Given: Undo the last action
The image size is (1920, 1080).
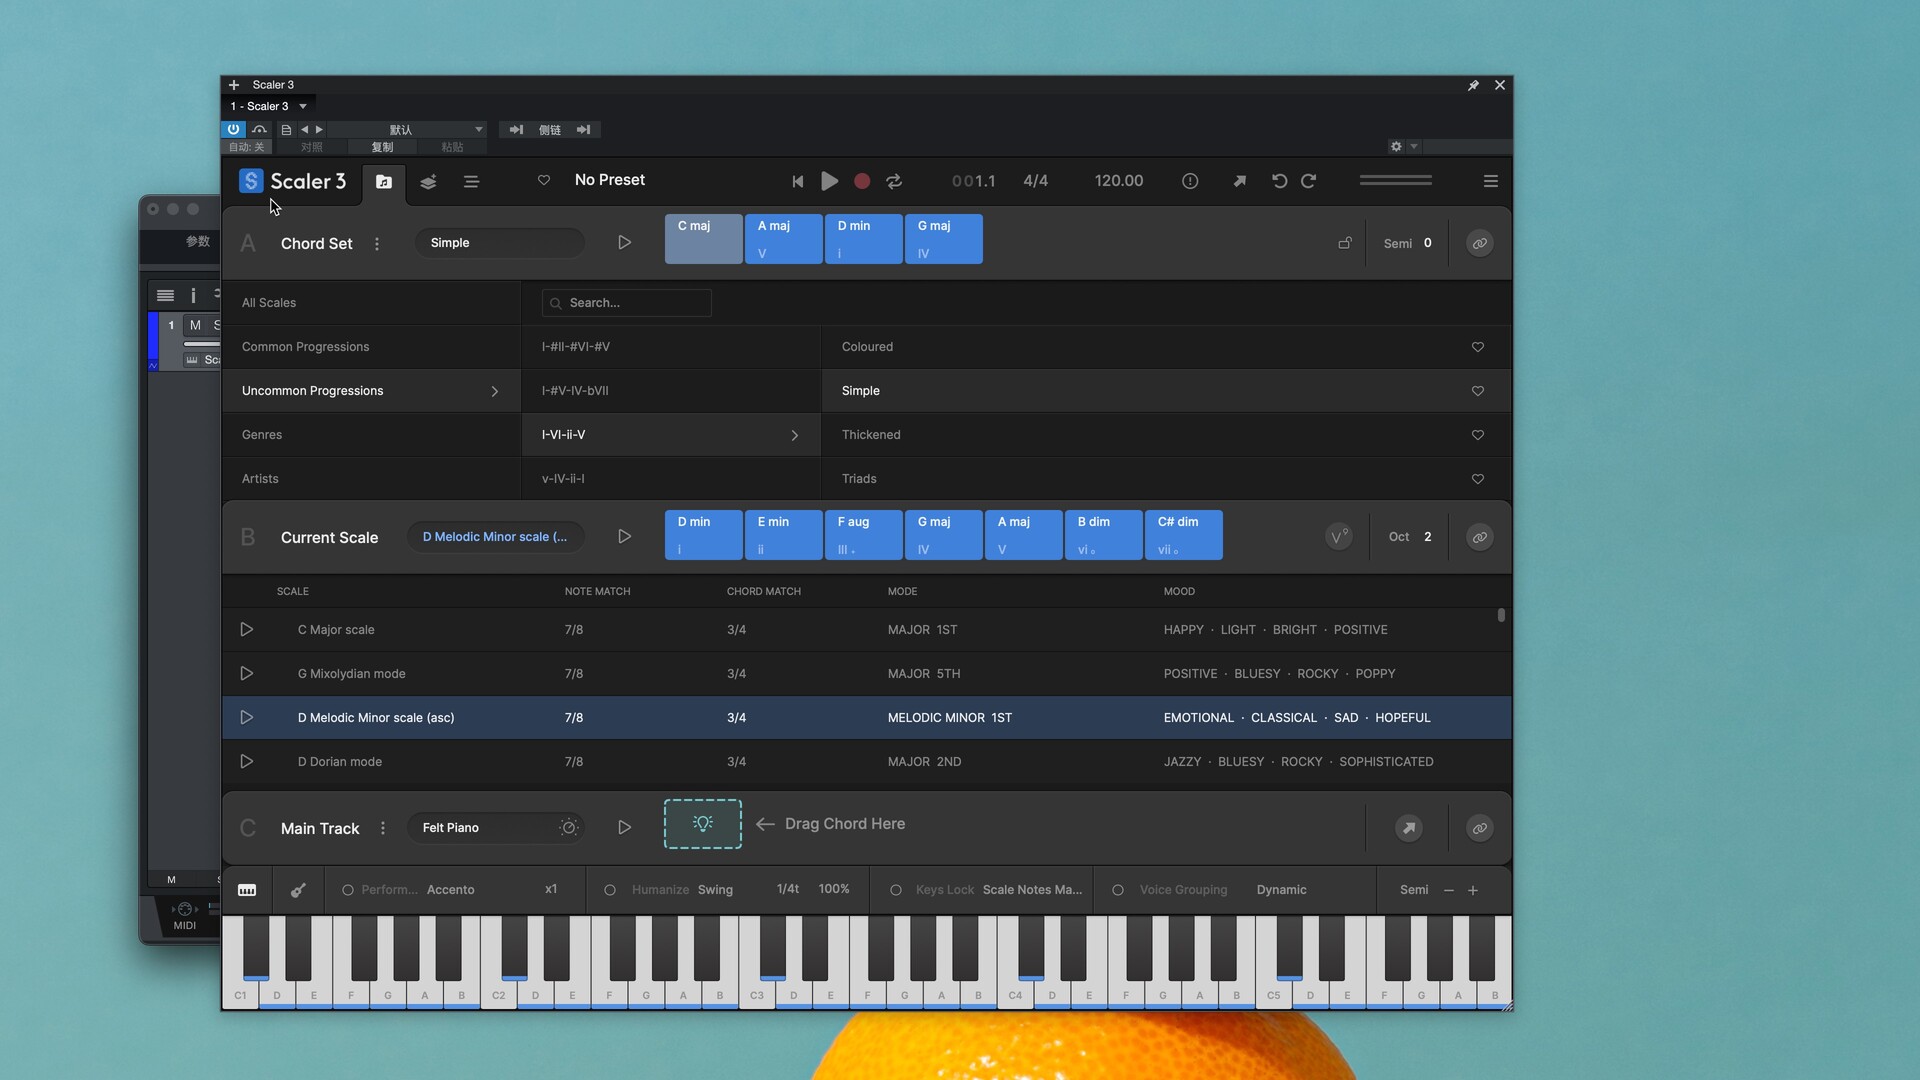Looking at the screenshot, I should click(x=1279, y=181).
